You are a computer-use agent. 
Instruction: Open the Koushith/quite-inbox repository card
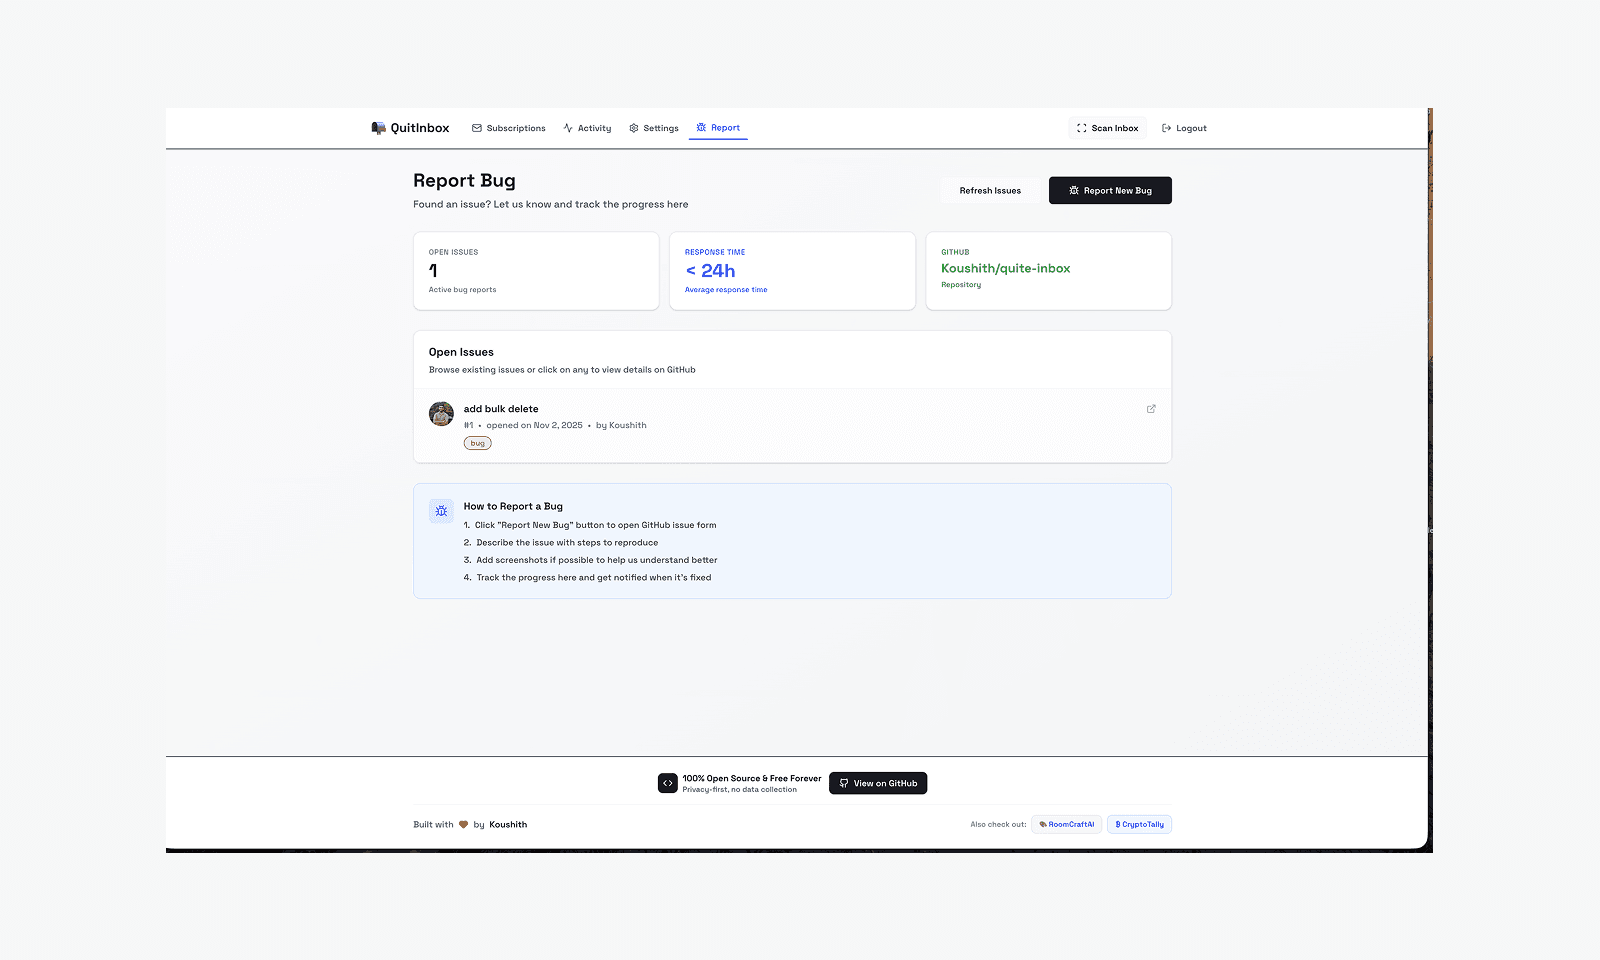[1048, 271]
